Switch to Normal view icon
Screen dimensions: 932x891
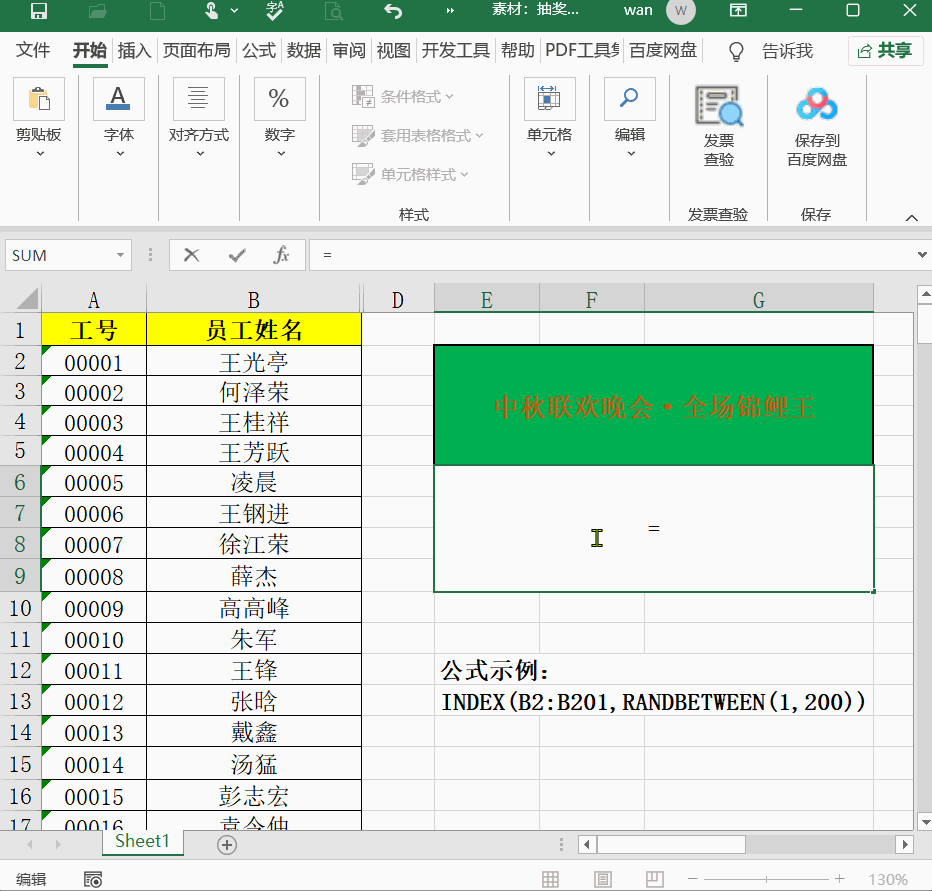(550, 879)
